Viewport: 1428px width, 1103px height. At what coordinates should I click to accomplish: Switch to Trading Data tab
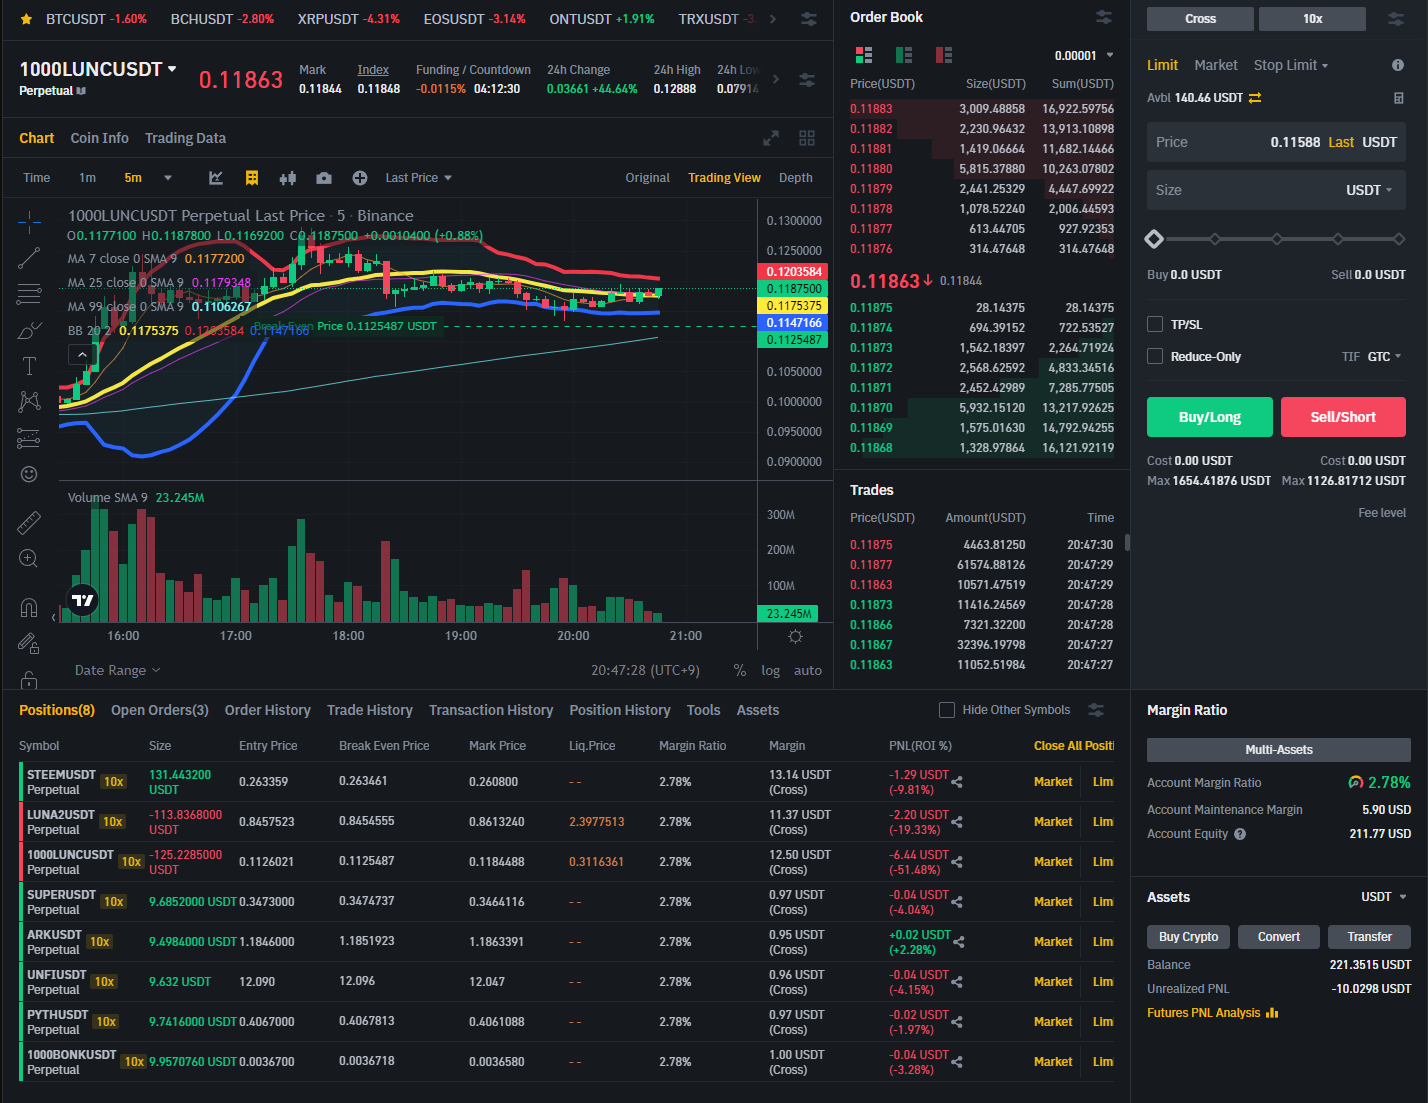[x=185, y=138]
